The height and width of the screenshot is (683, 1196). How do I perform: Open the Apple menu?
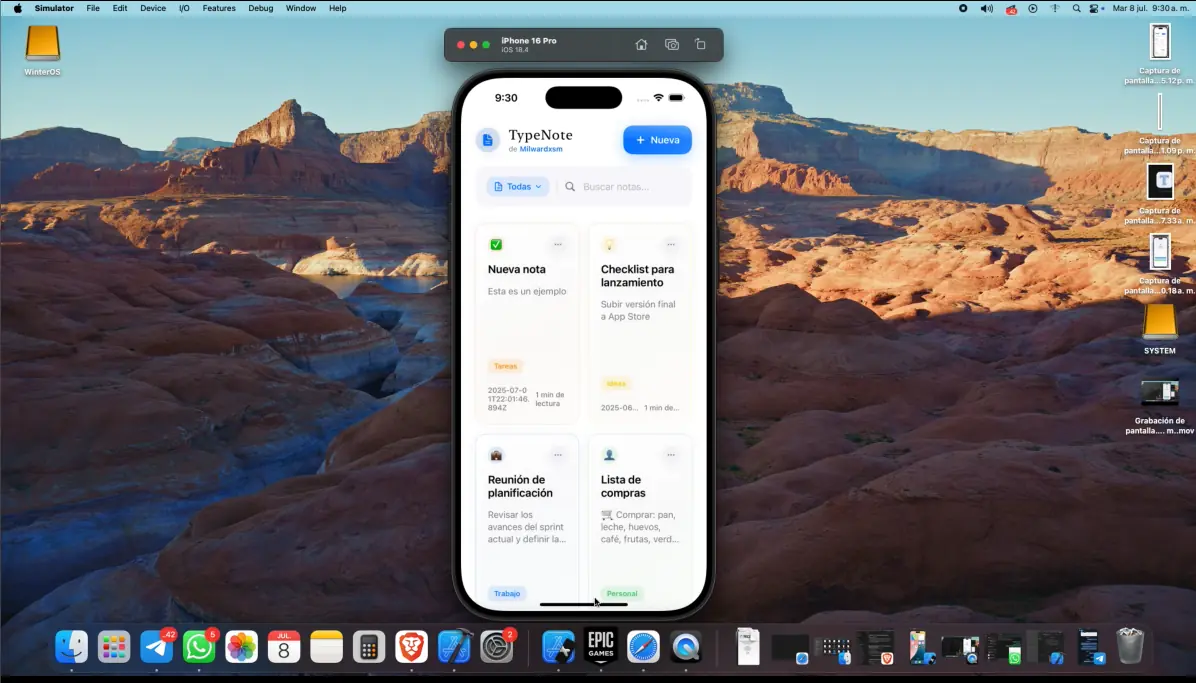(18, 8)
